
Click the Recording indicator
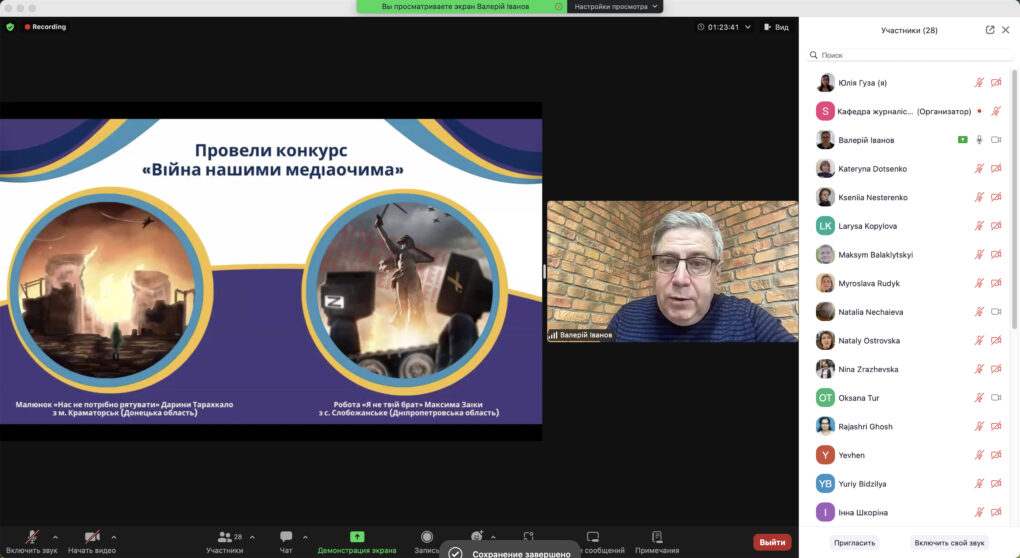(46, 27)
